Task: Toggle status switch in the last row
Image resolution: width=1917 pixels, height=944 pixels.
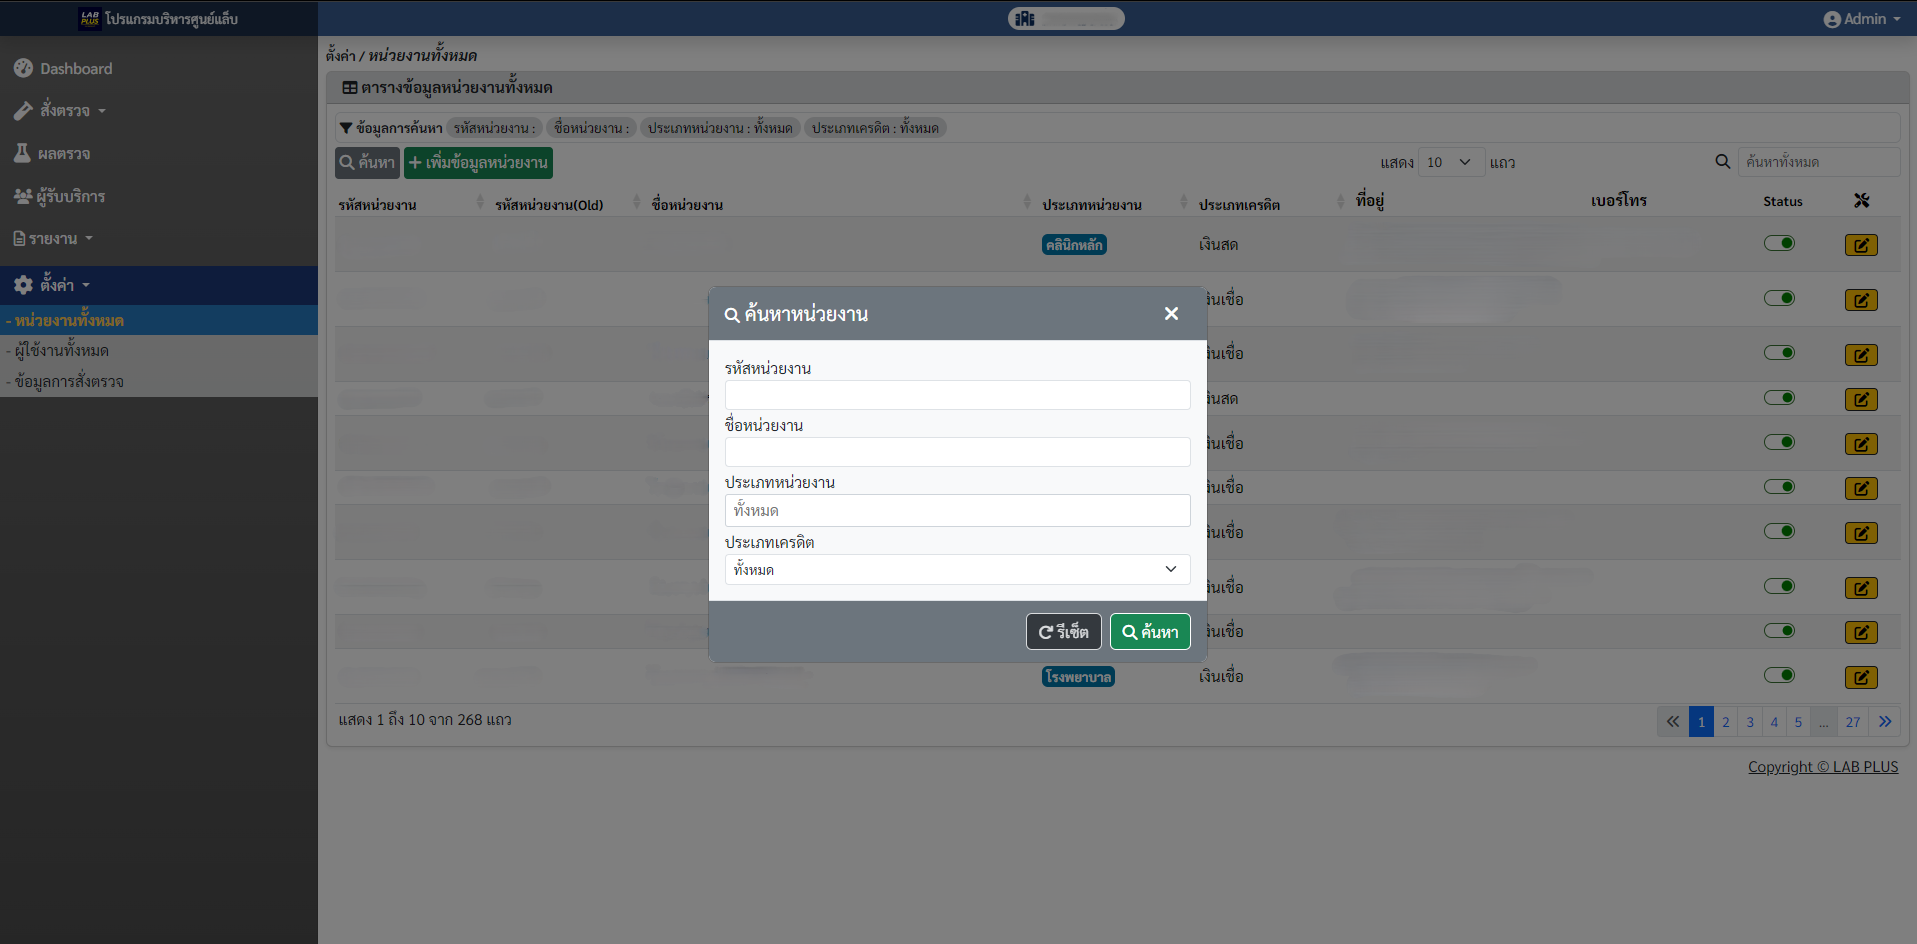Action: 1779,675
